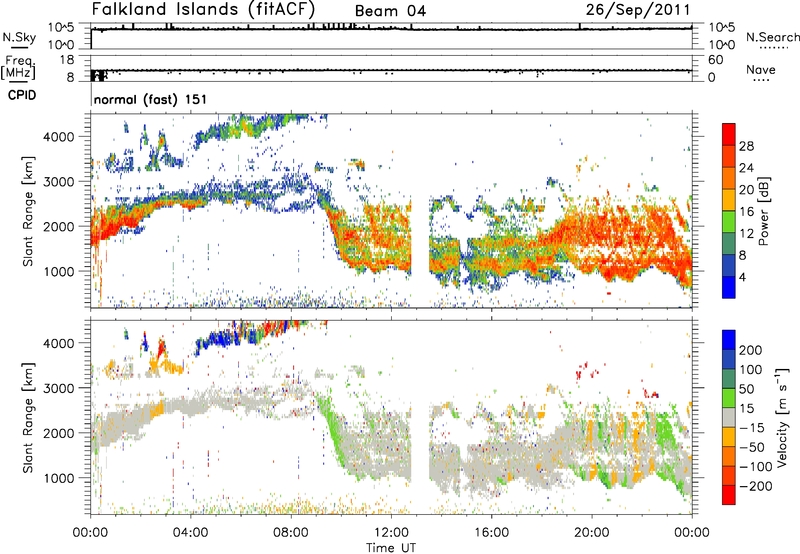Image resolution: width=800 pixels, height=554 pixels.
Task: Click the '16' tick on the Power scale
Action: (x=746, y=211)
